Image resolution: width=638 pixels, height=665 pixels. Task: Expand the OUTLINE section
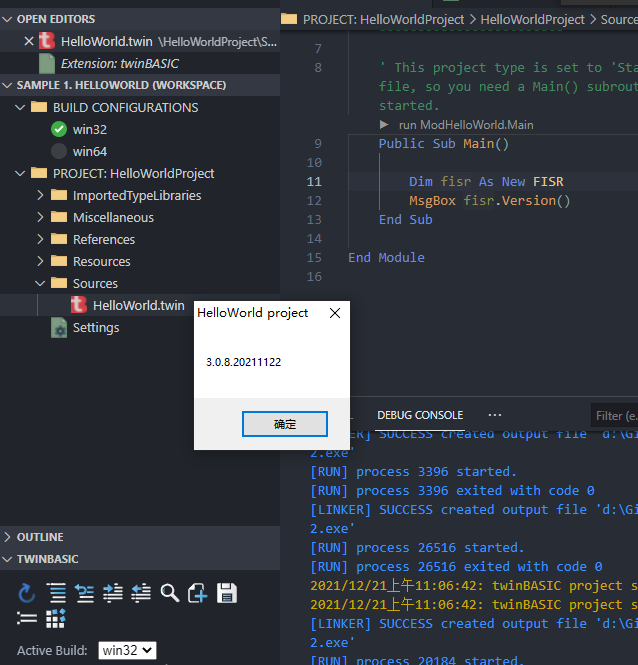(x=7, y=537)
